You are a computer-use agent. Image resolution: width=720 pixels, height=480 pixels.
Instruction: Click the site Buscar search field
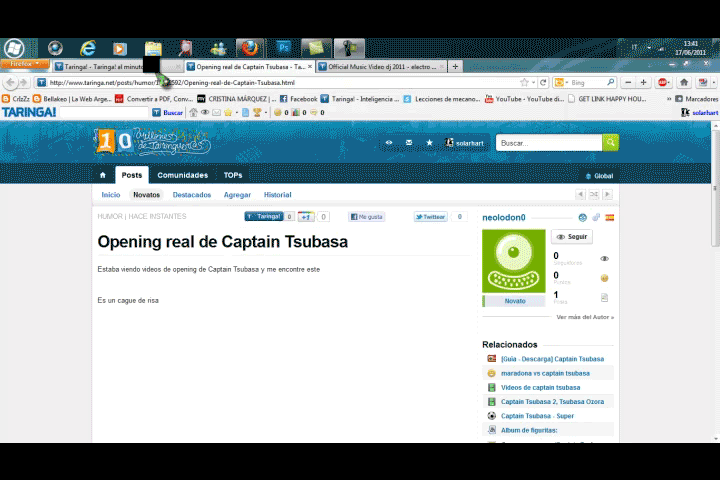(549, 143)
